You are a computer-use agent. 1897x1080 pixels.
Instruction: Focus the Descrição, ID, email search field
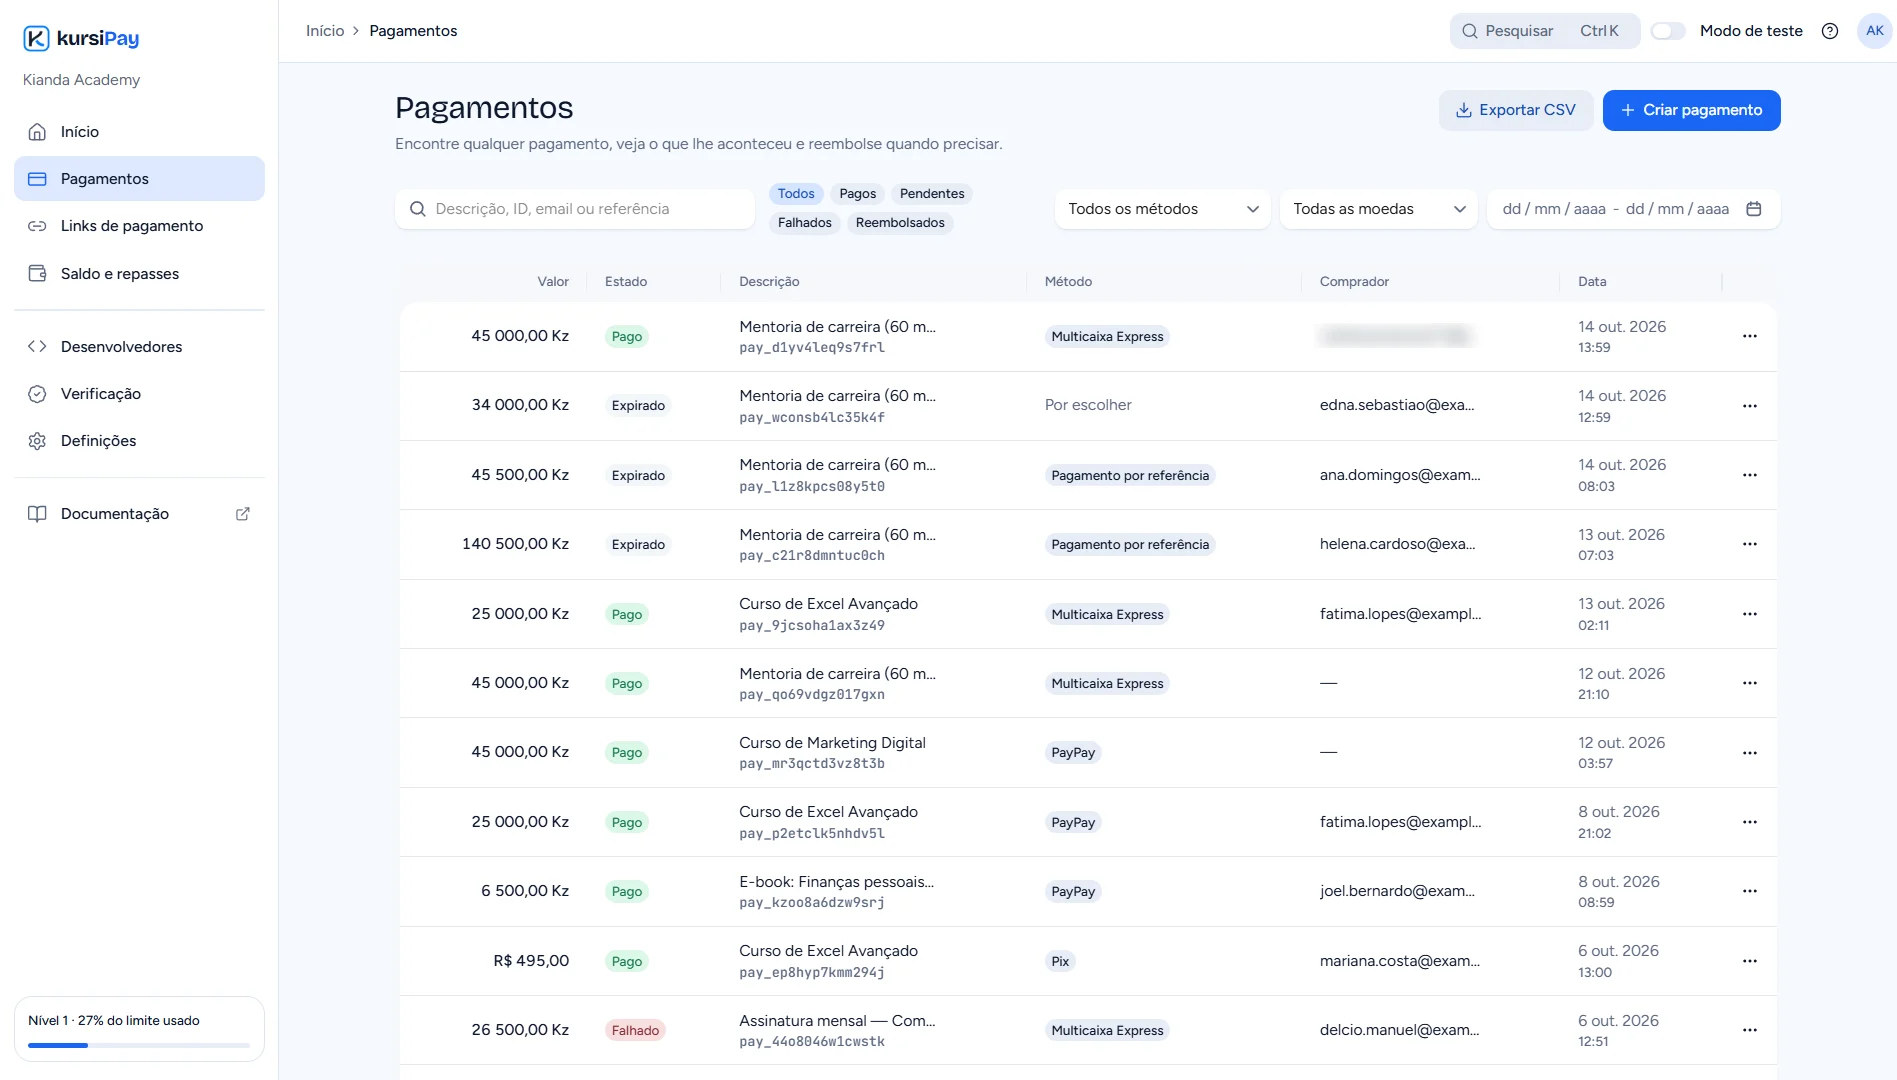pyautogui.click(x=575, y=209)
